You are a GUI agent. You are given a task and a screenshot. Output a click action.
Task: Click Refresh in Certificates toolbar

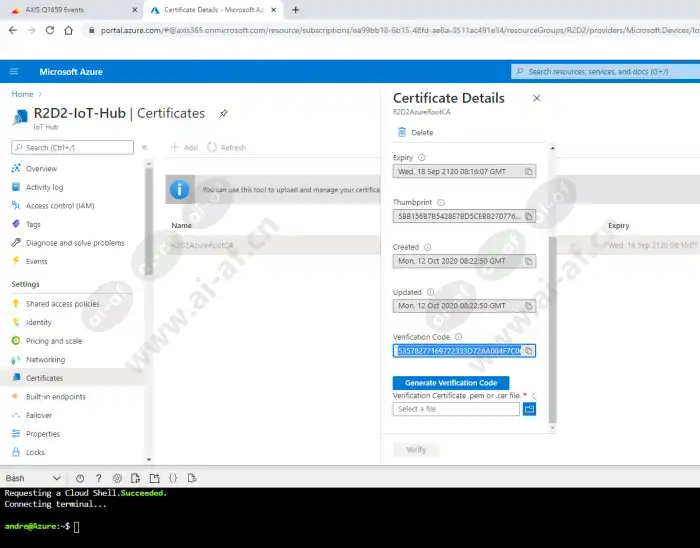pyautogui.click(x=226, y=147)
